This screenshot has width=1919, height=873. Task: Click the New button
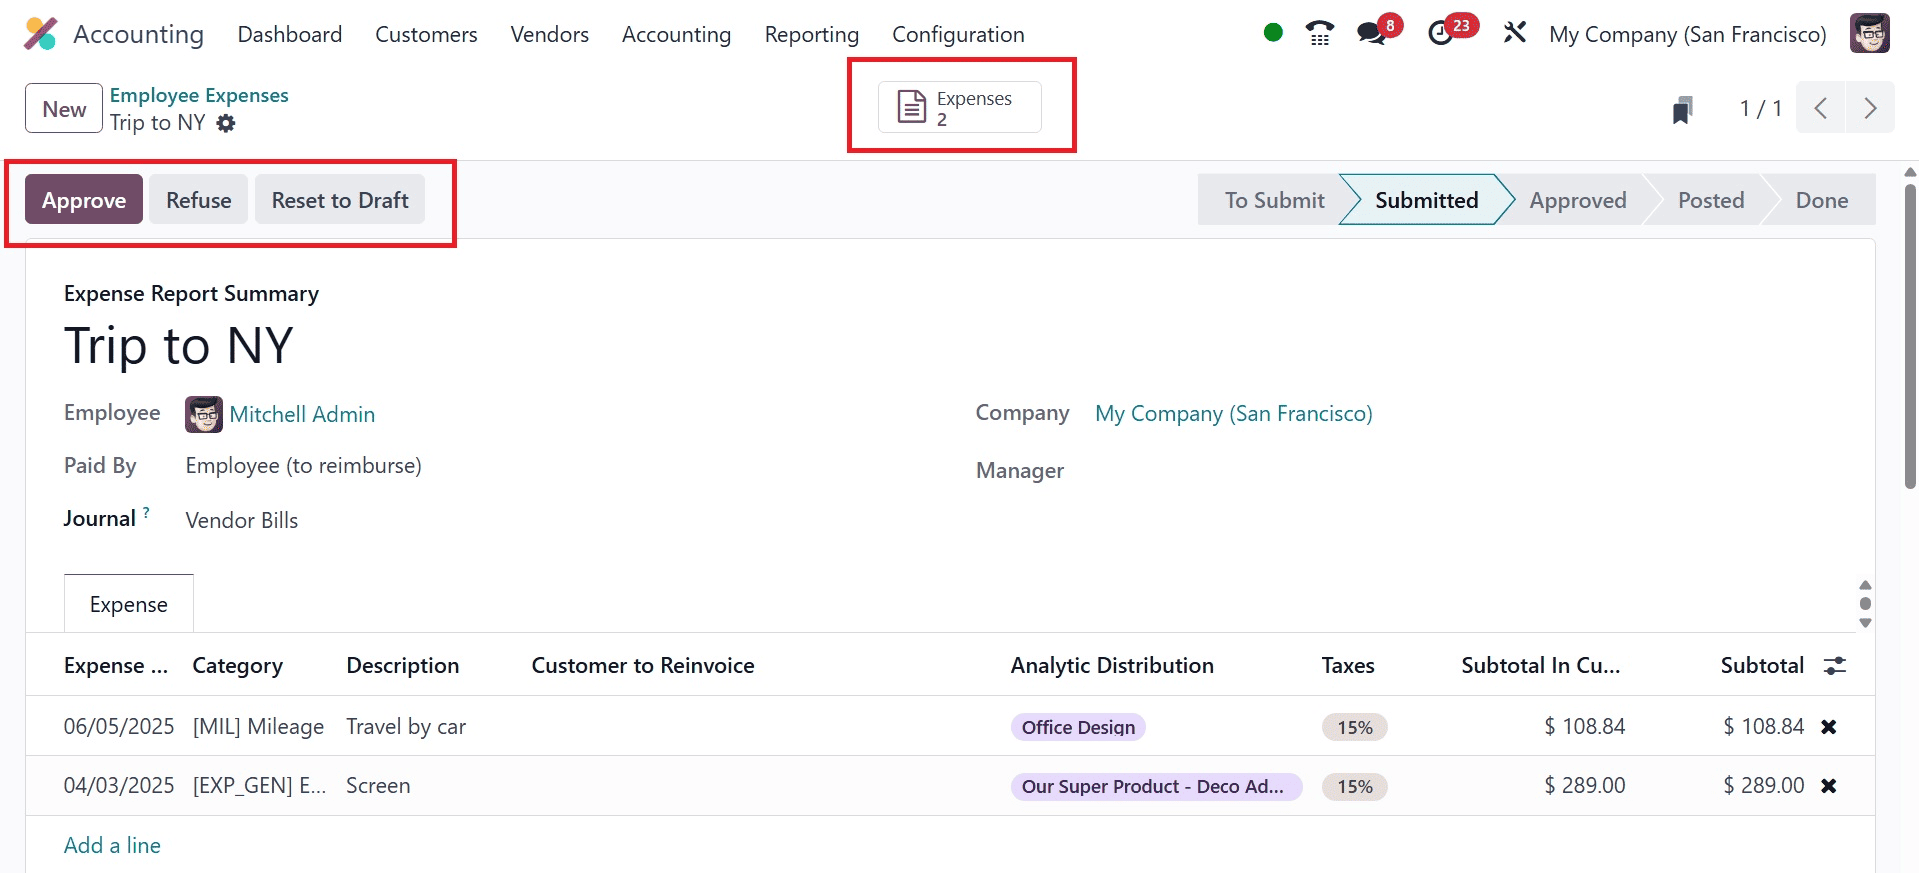[64, 108]
